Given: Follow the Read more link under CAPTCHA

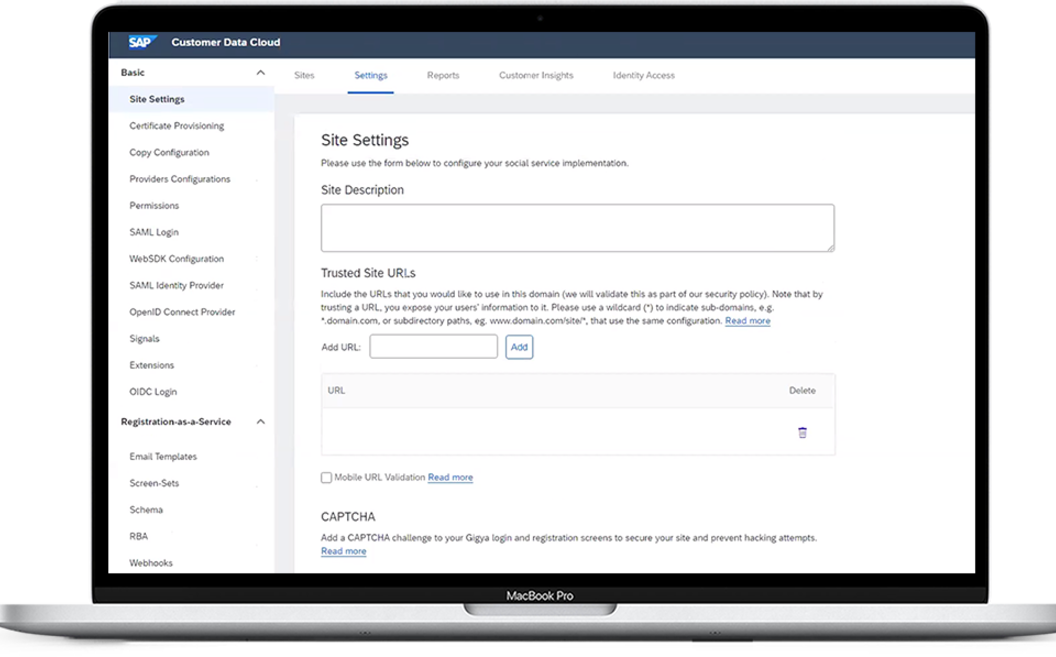Looking at the screenshot, I should point(343,552).
